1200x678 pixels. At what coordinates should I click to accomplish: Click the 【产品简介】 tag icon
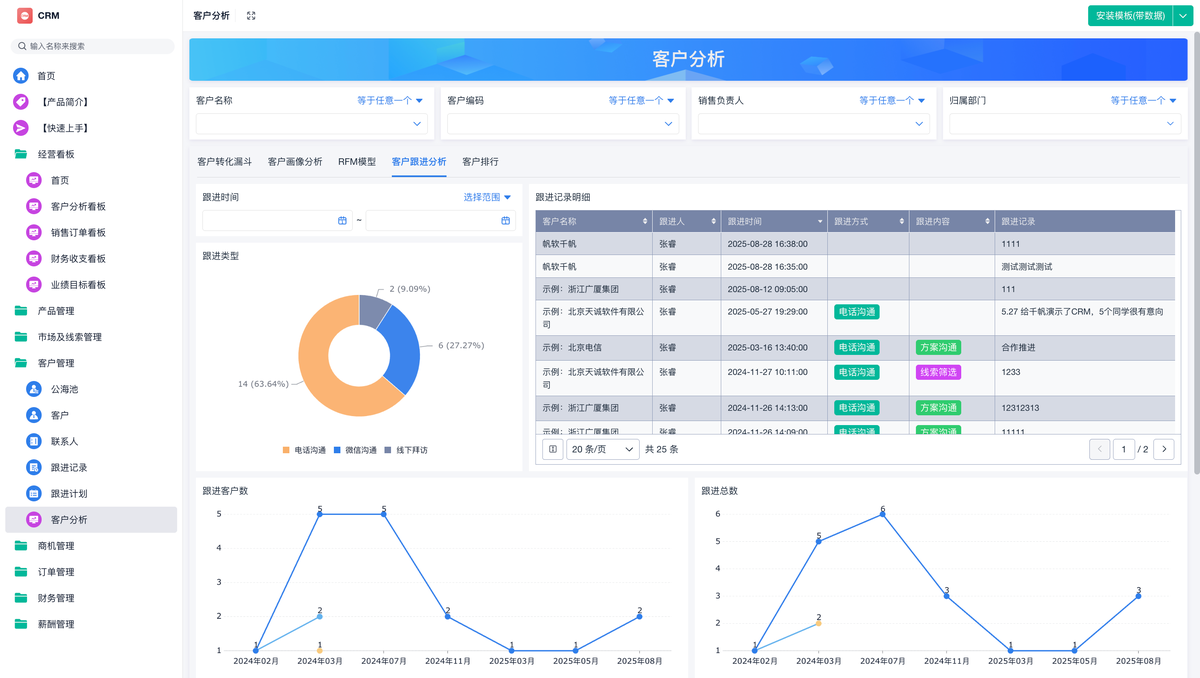pos(21,102)
